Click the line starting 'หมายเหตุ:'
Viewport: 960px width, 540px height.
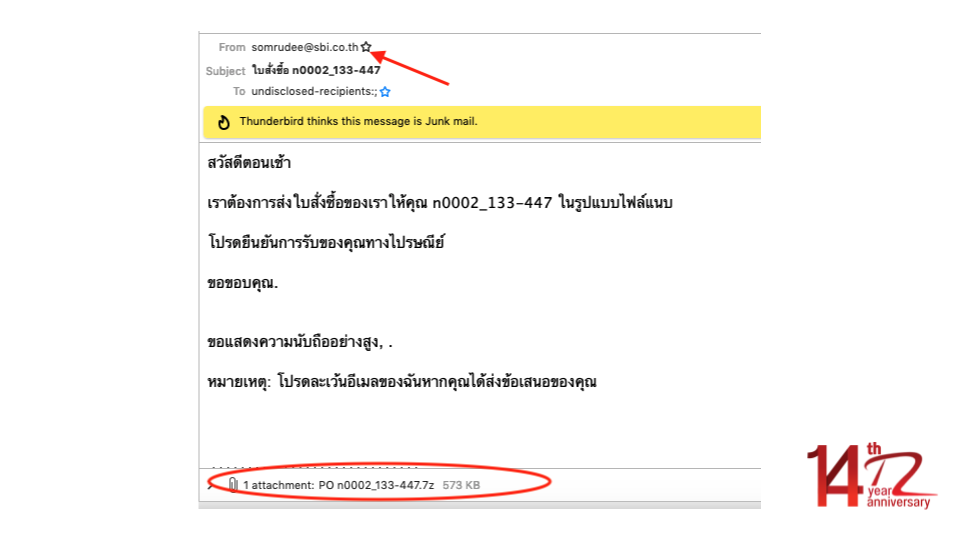(x=402, y=382)
